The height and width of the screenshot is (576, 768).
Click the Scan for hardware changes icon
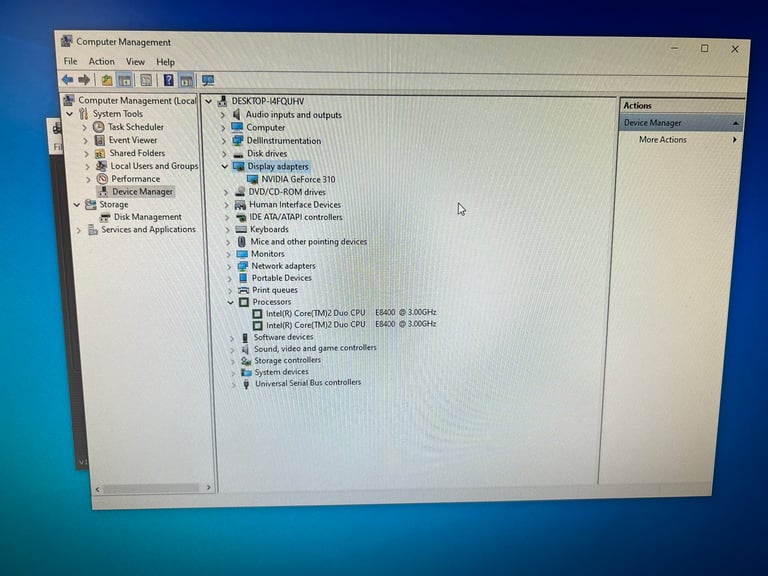(x=208, y=81)
